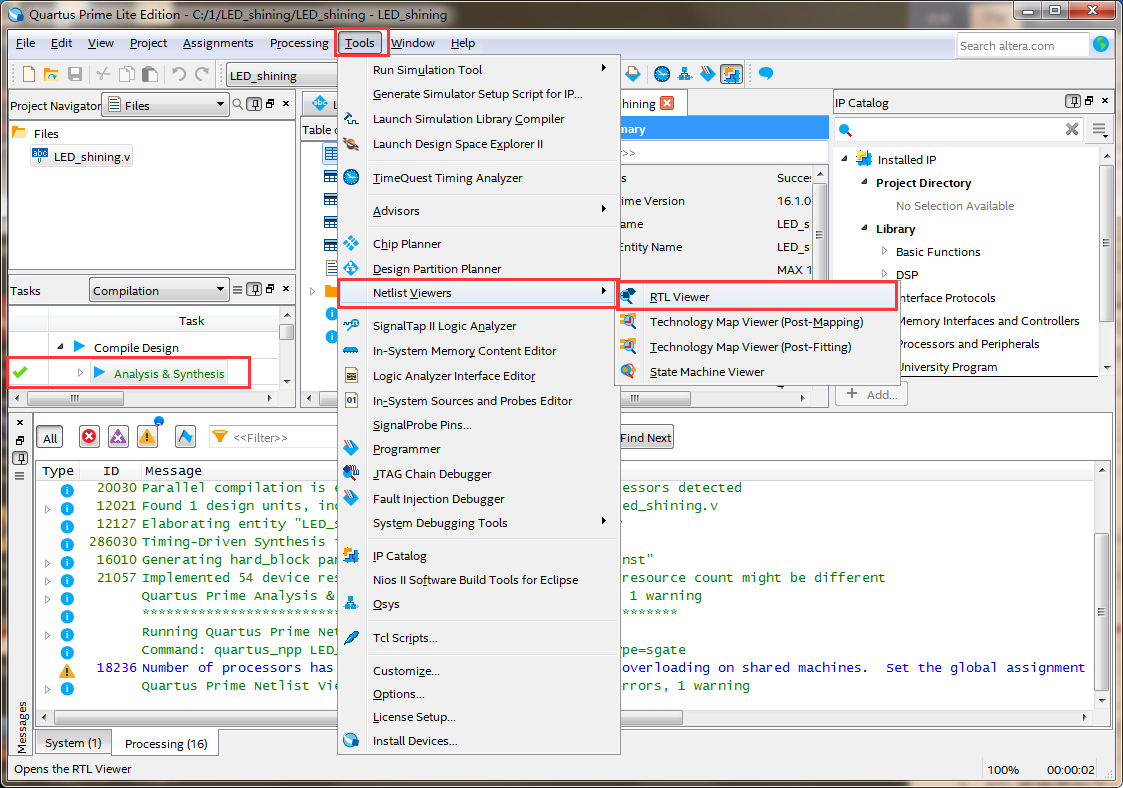Open the LED_shining project dropdown in toolbar
1123x788 pixels.
click(282, 75)
